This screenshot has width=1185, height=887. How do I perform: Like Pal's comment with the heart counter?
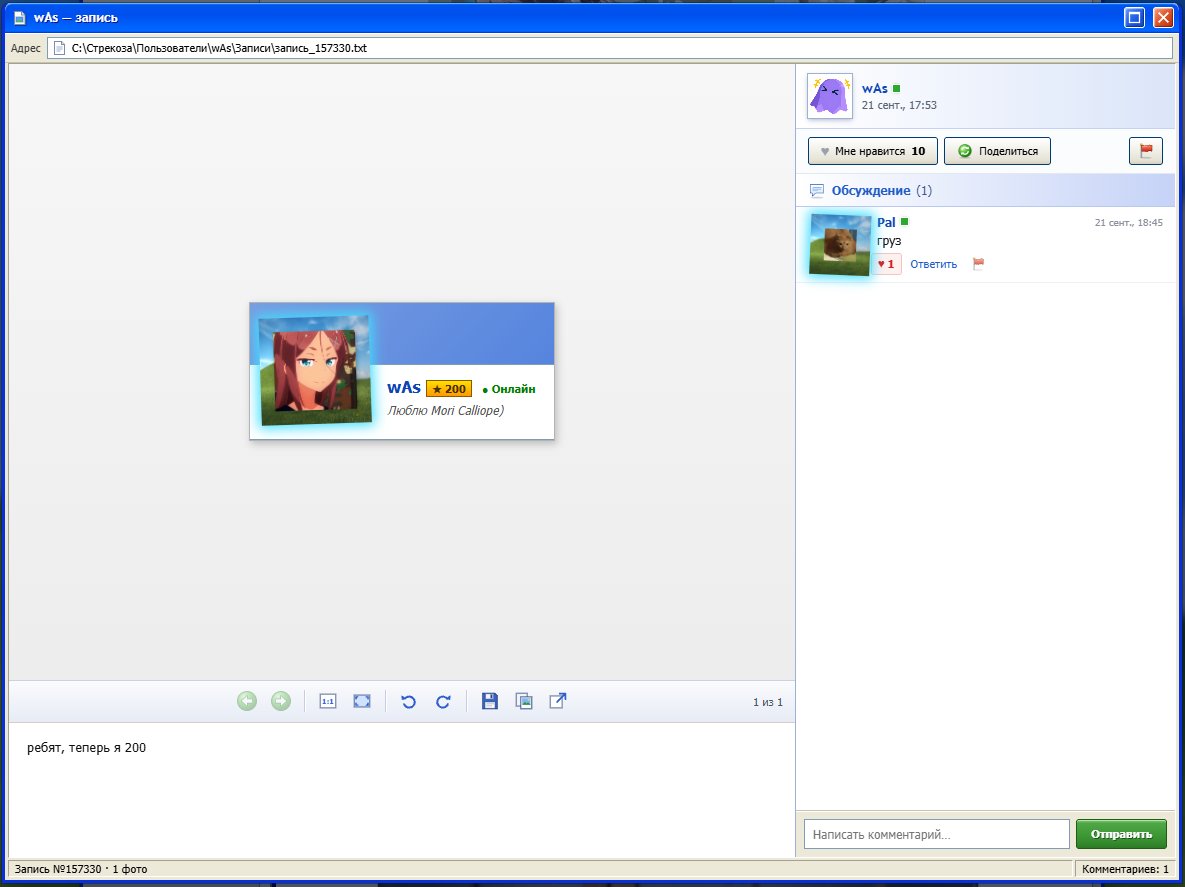coord(886,264)
